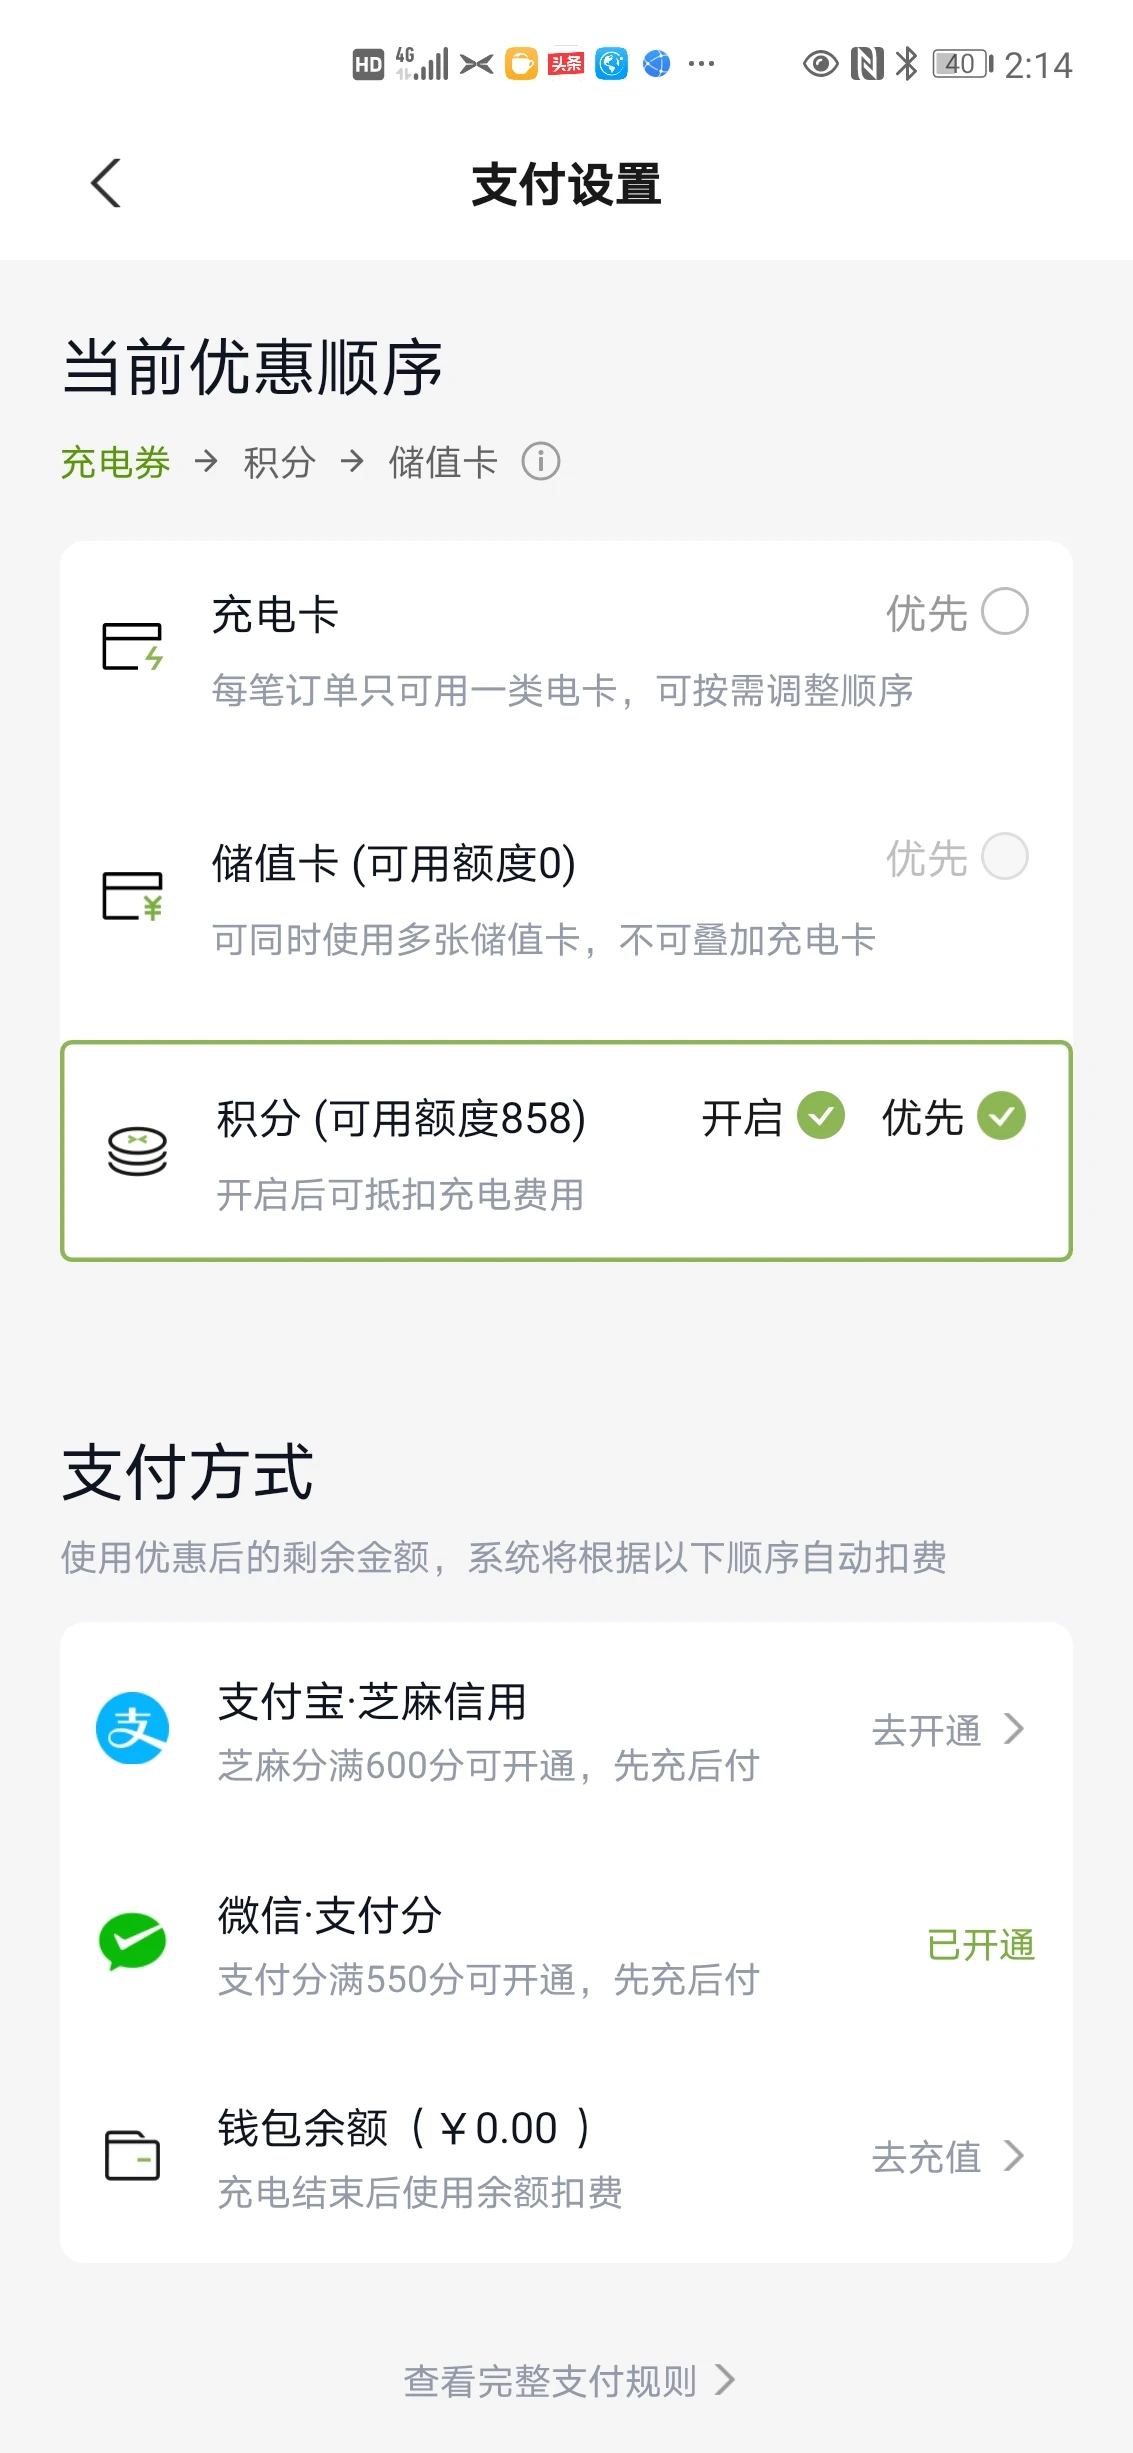
Task: Tap the stored-value card yen icon
Action: pyautogui.click(x=133, y=896)
